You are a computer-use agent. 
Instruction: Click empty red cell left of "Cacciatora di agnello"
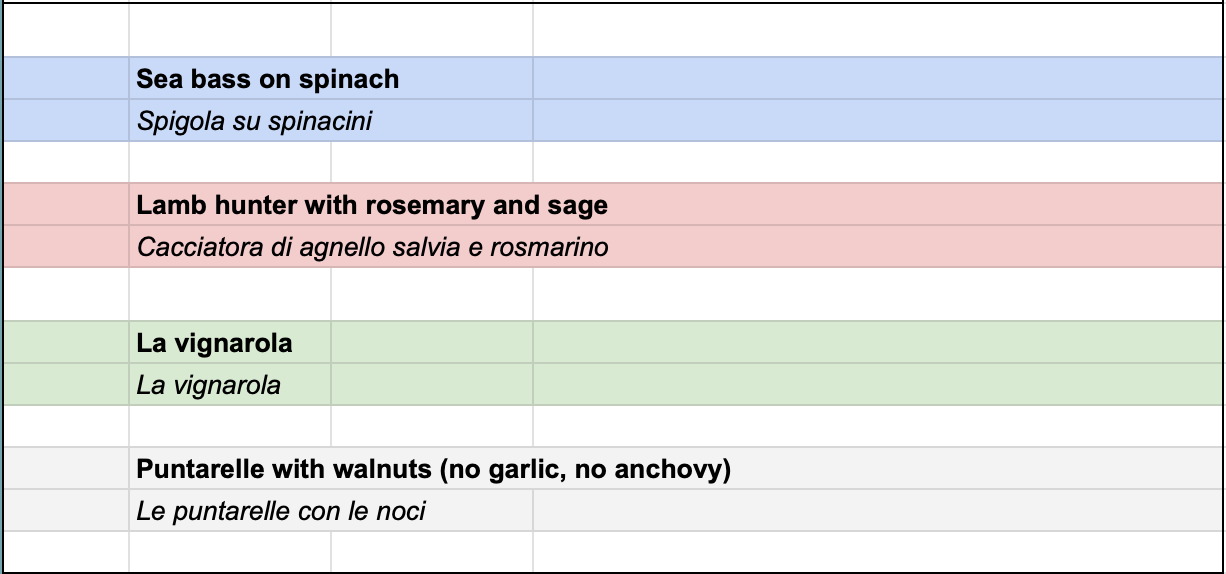pos(66,247)
